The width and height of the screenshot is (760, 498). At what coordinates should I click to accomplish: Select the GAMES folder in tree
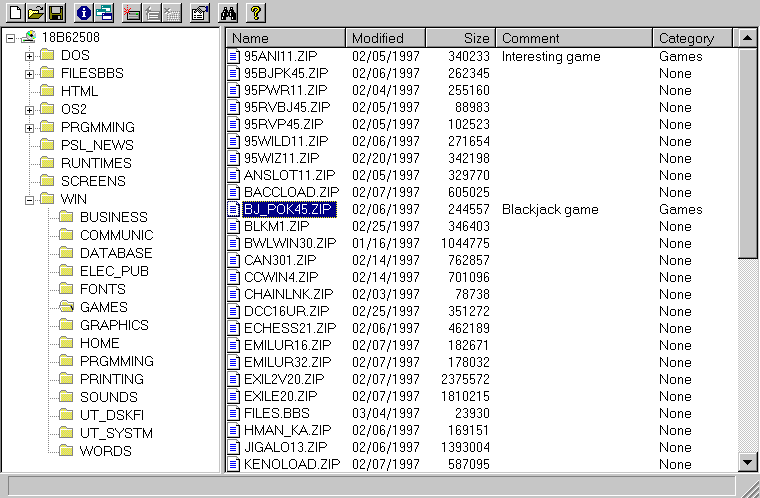(x=103, y=307)
